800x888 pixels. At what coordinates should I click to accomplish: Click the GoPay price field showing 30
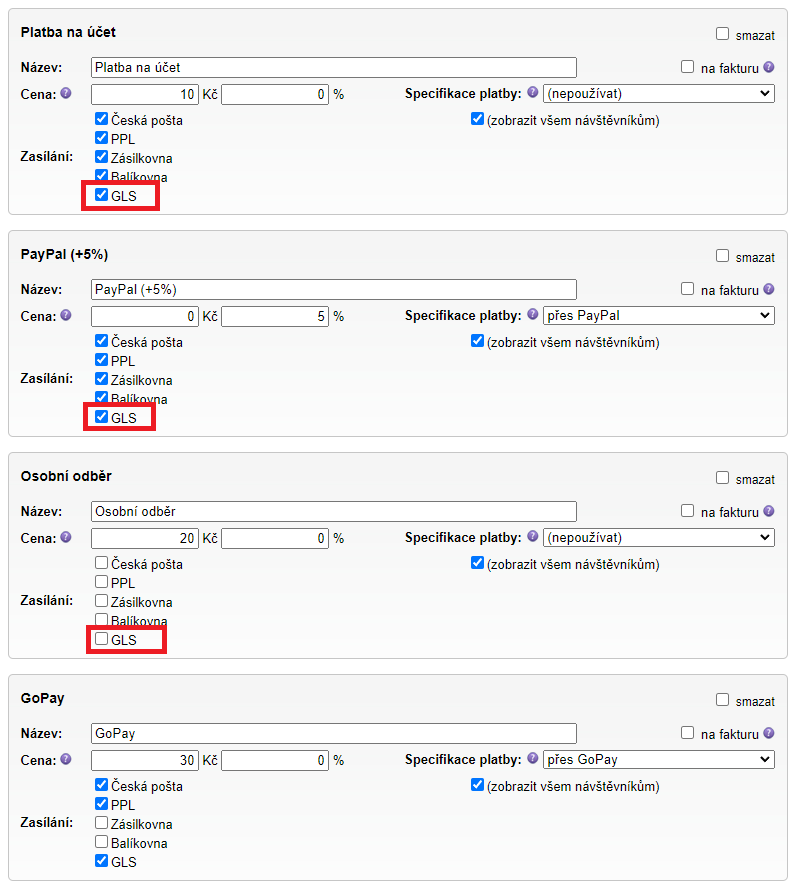(x=145, y=760)
